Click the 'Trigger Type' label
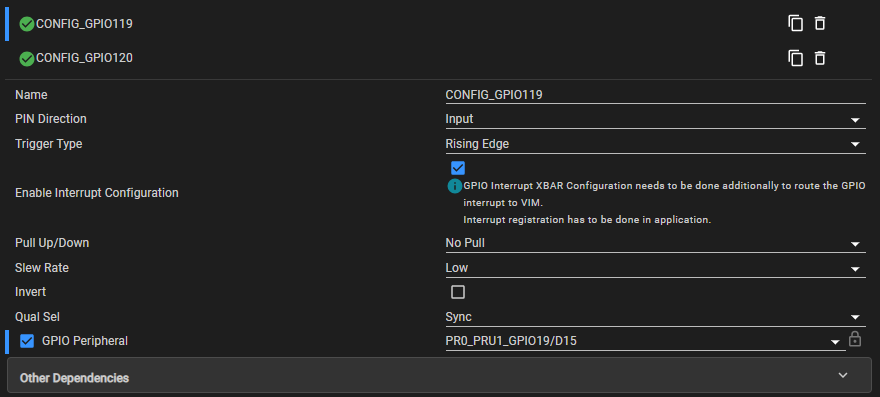880x397 pixels. pos(49,144)
